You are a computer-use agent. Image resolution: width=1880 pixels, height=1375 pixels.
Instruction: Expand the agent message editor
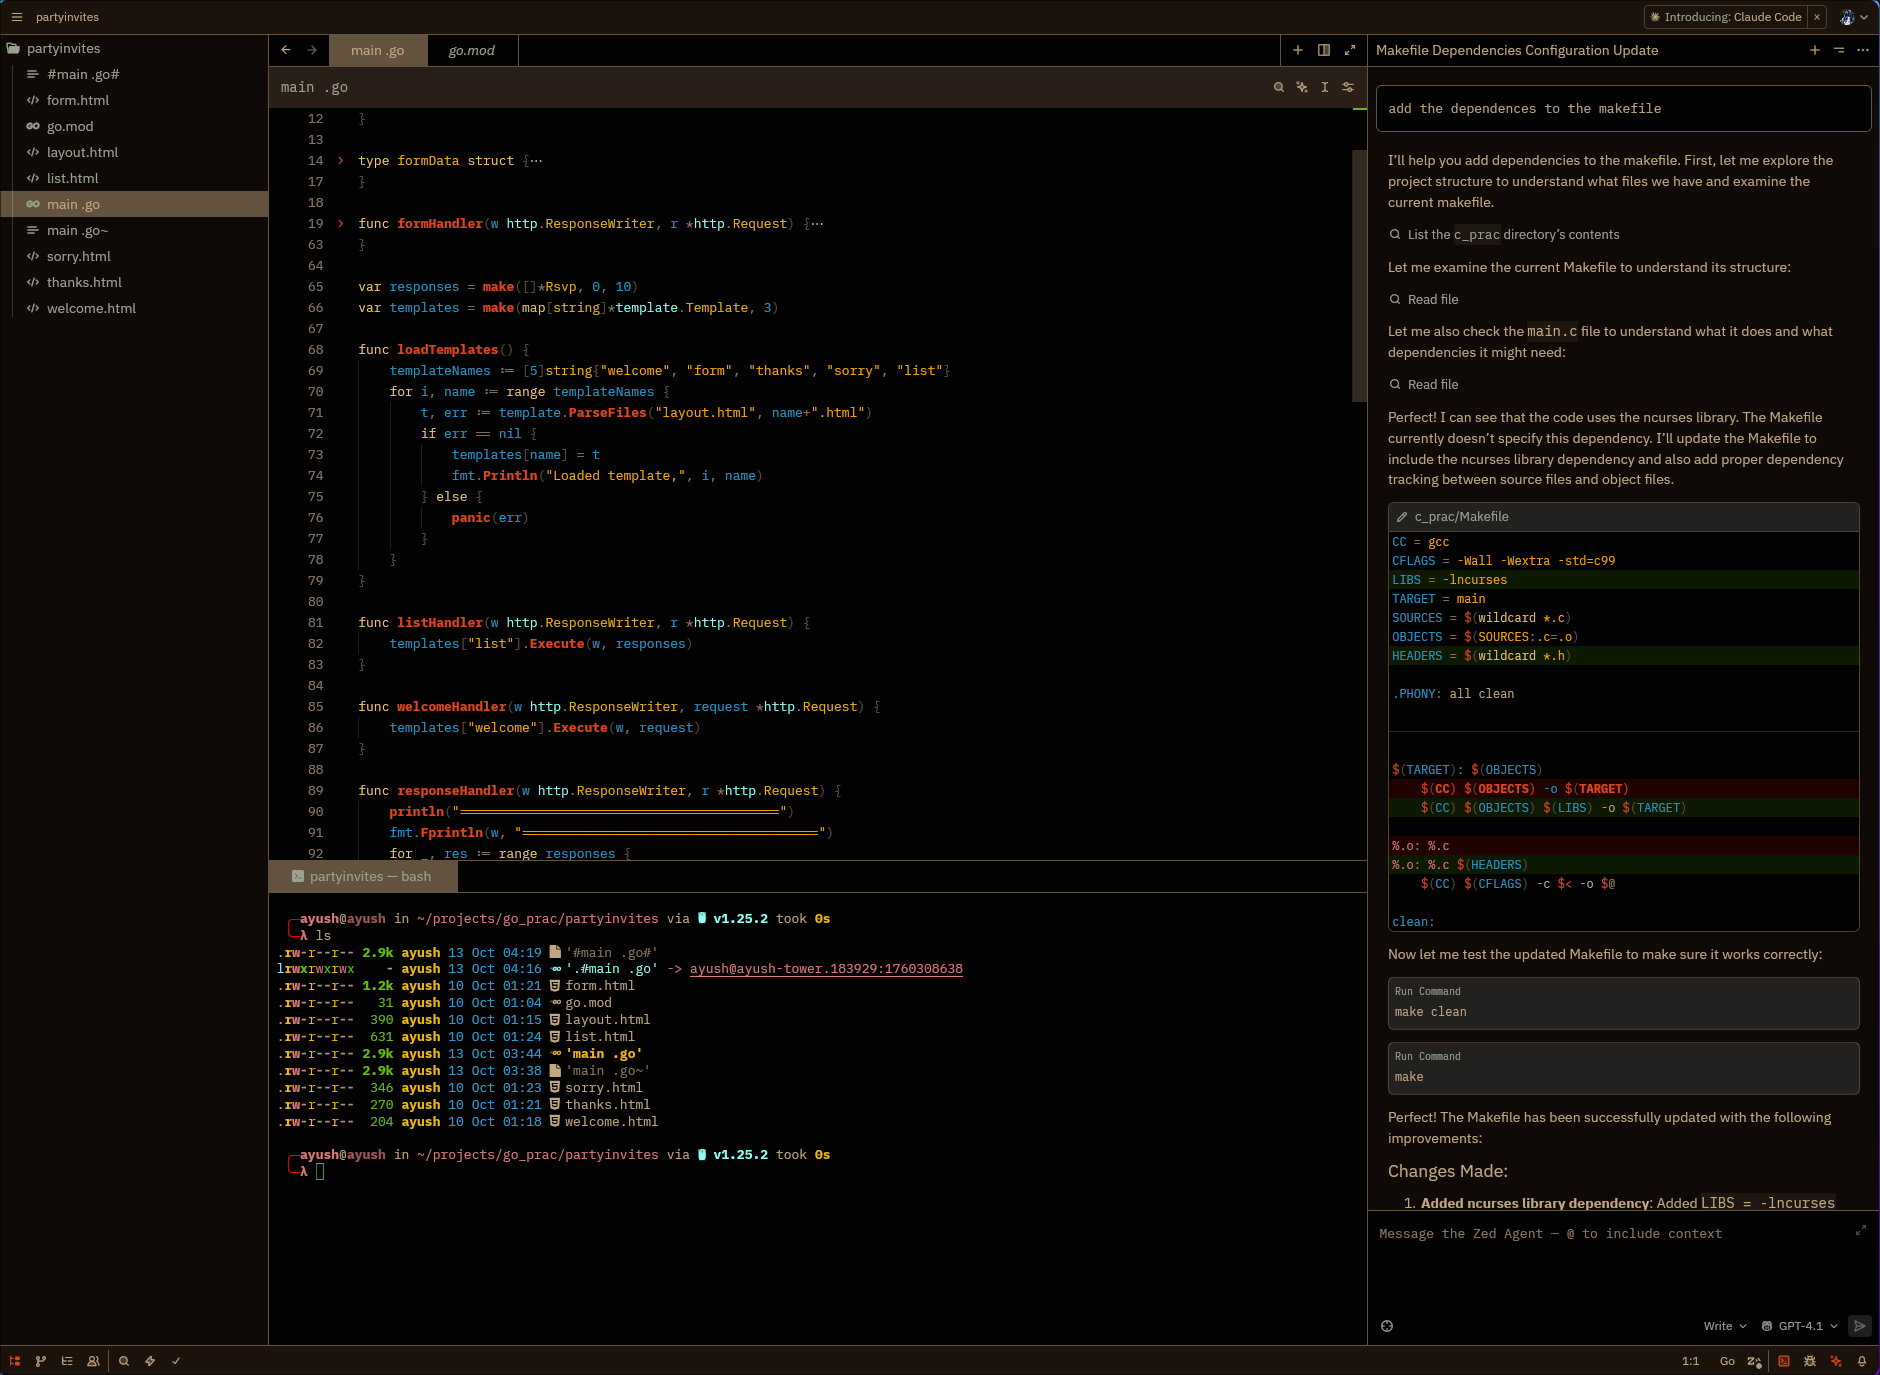(x=1861, y=1230)
